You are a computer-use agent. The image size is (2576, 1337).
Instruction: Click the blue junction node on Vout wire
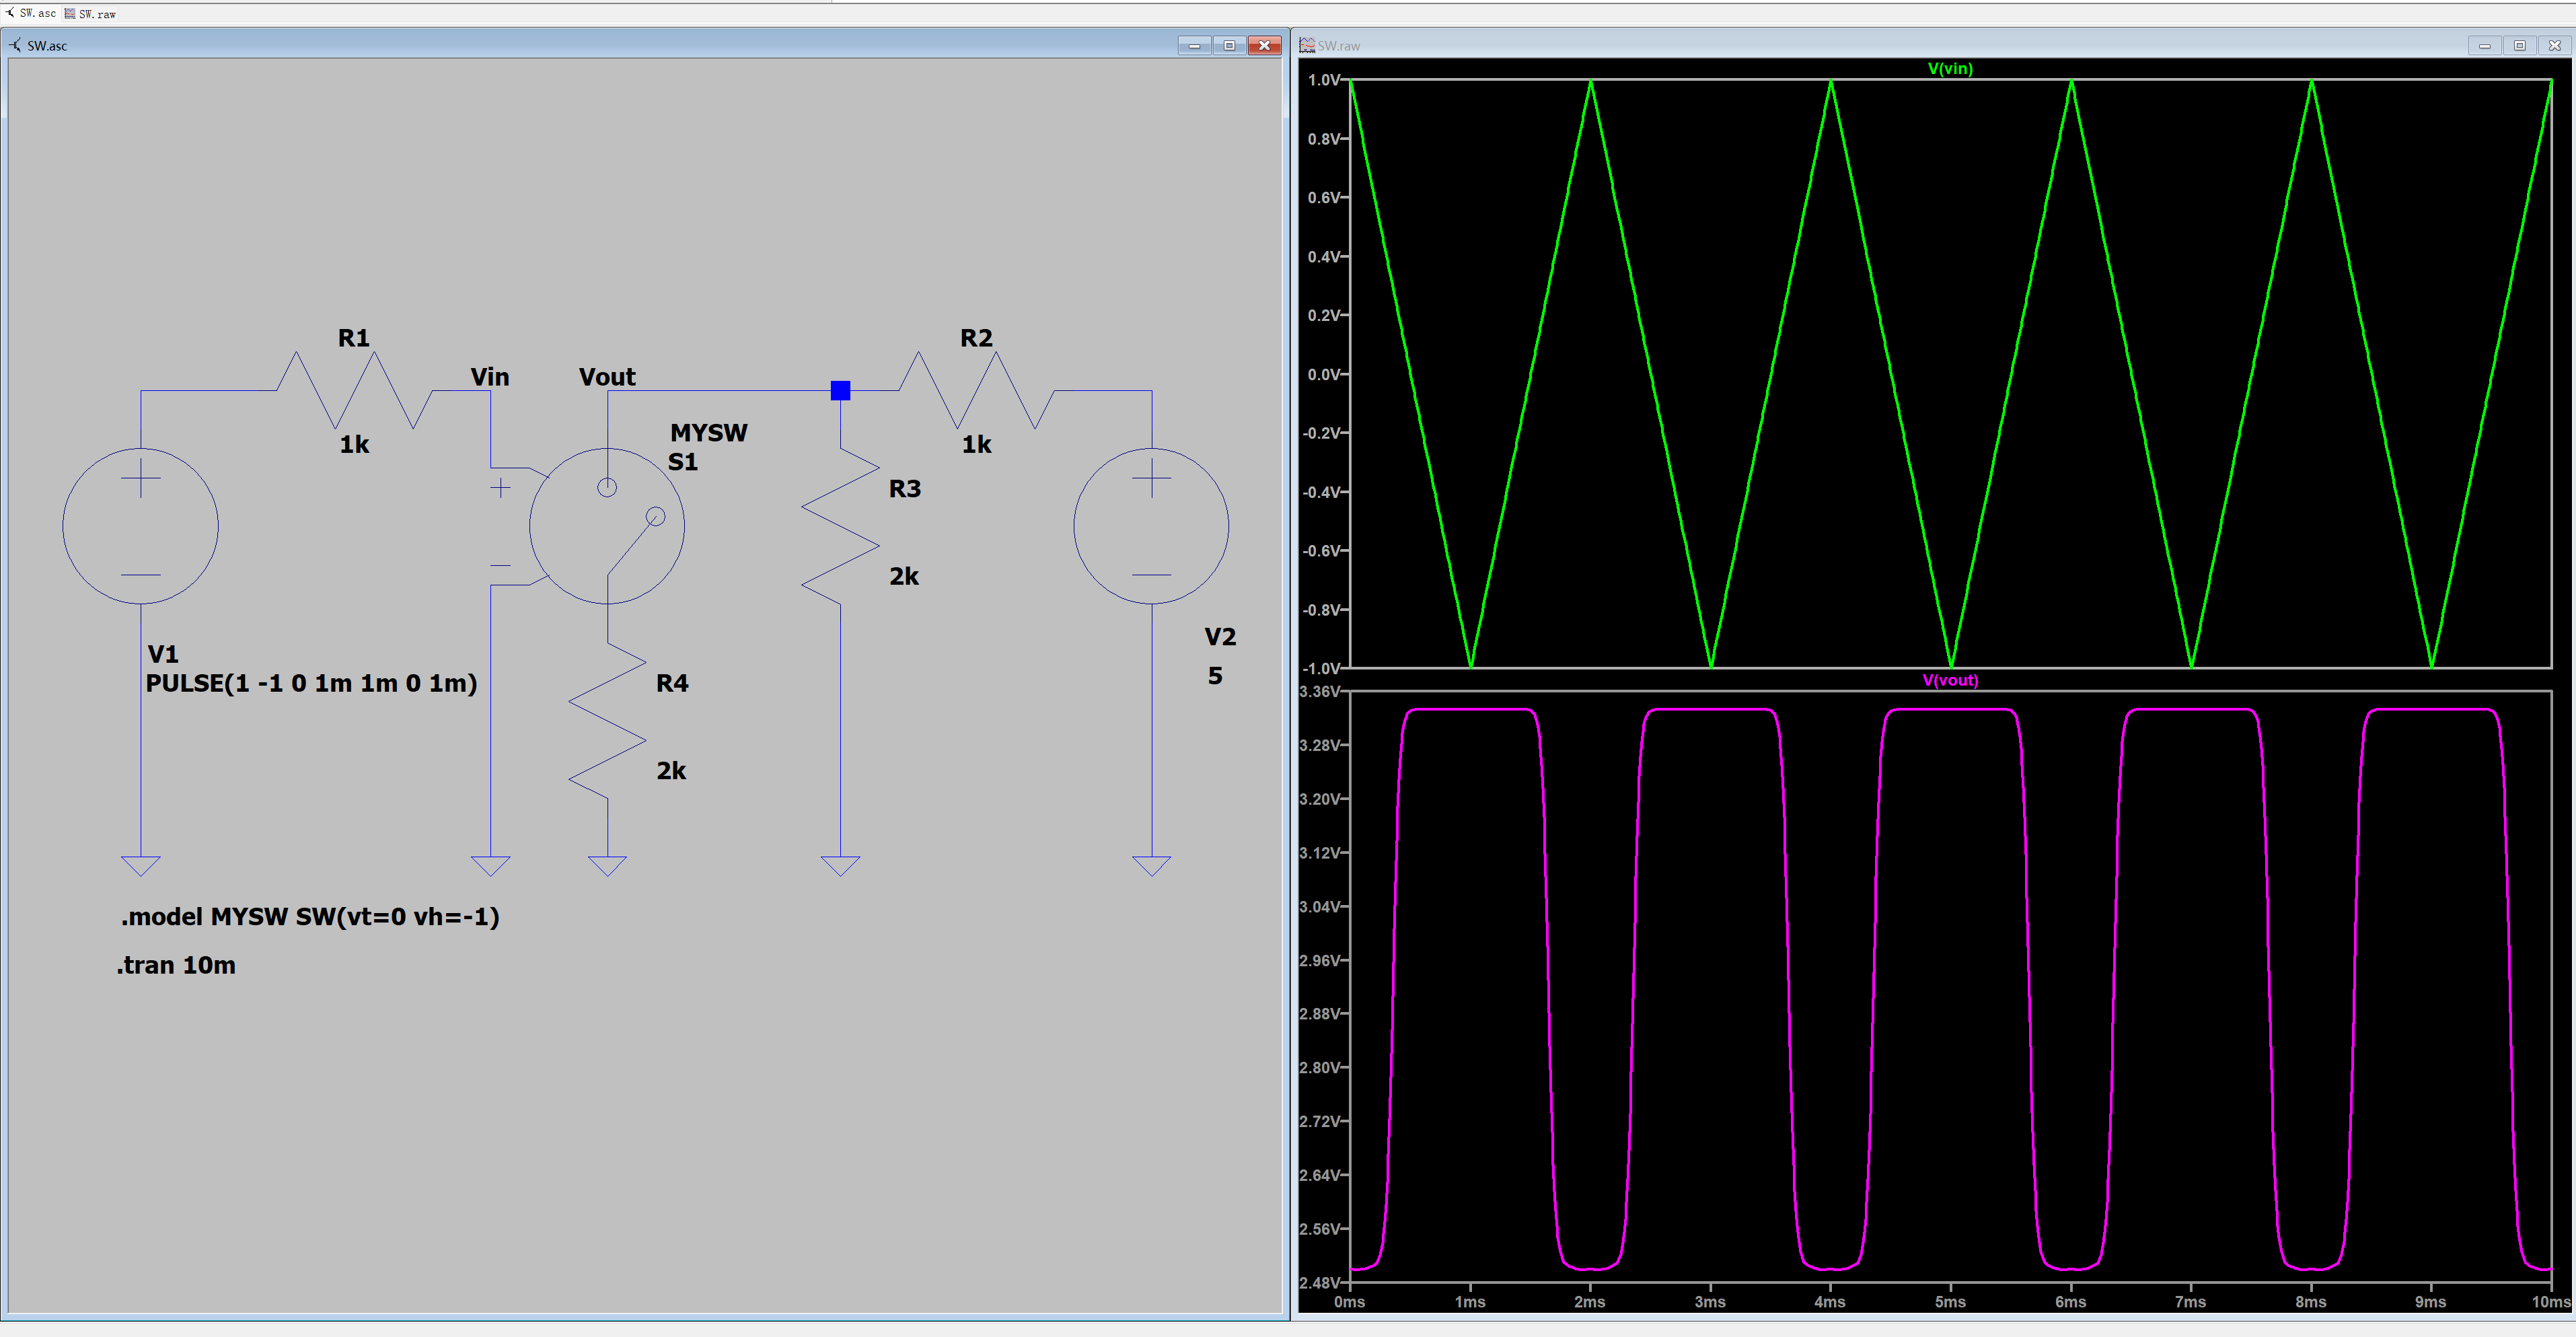pyautogui.click(x=840, y=390)
